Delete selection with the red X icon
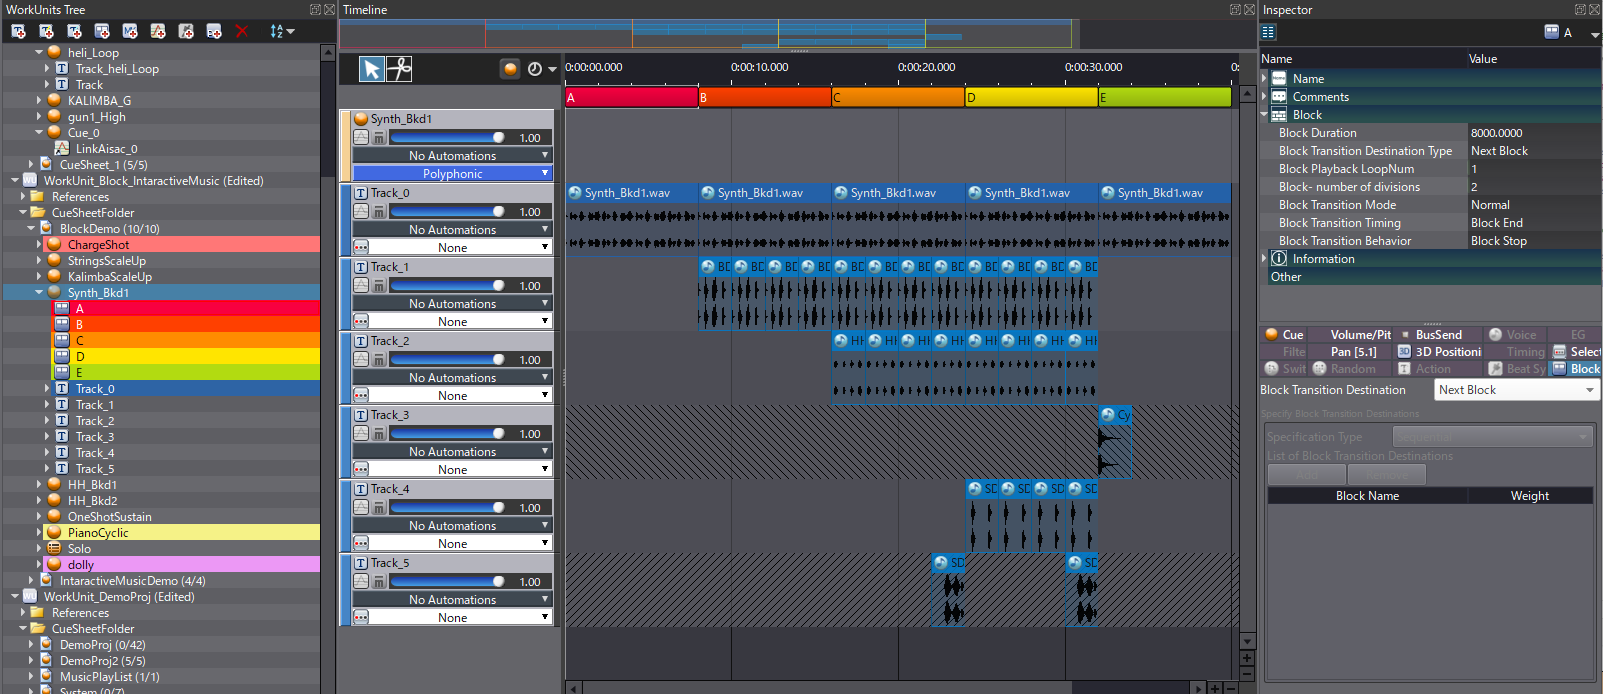This screenshot has height=694, width=1603. click(x=242, y=31)
